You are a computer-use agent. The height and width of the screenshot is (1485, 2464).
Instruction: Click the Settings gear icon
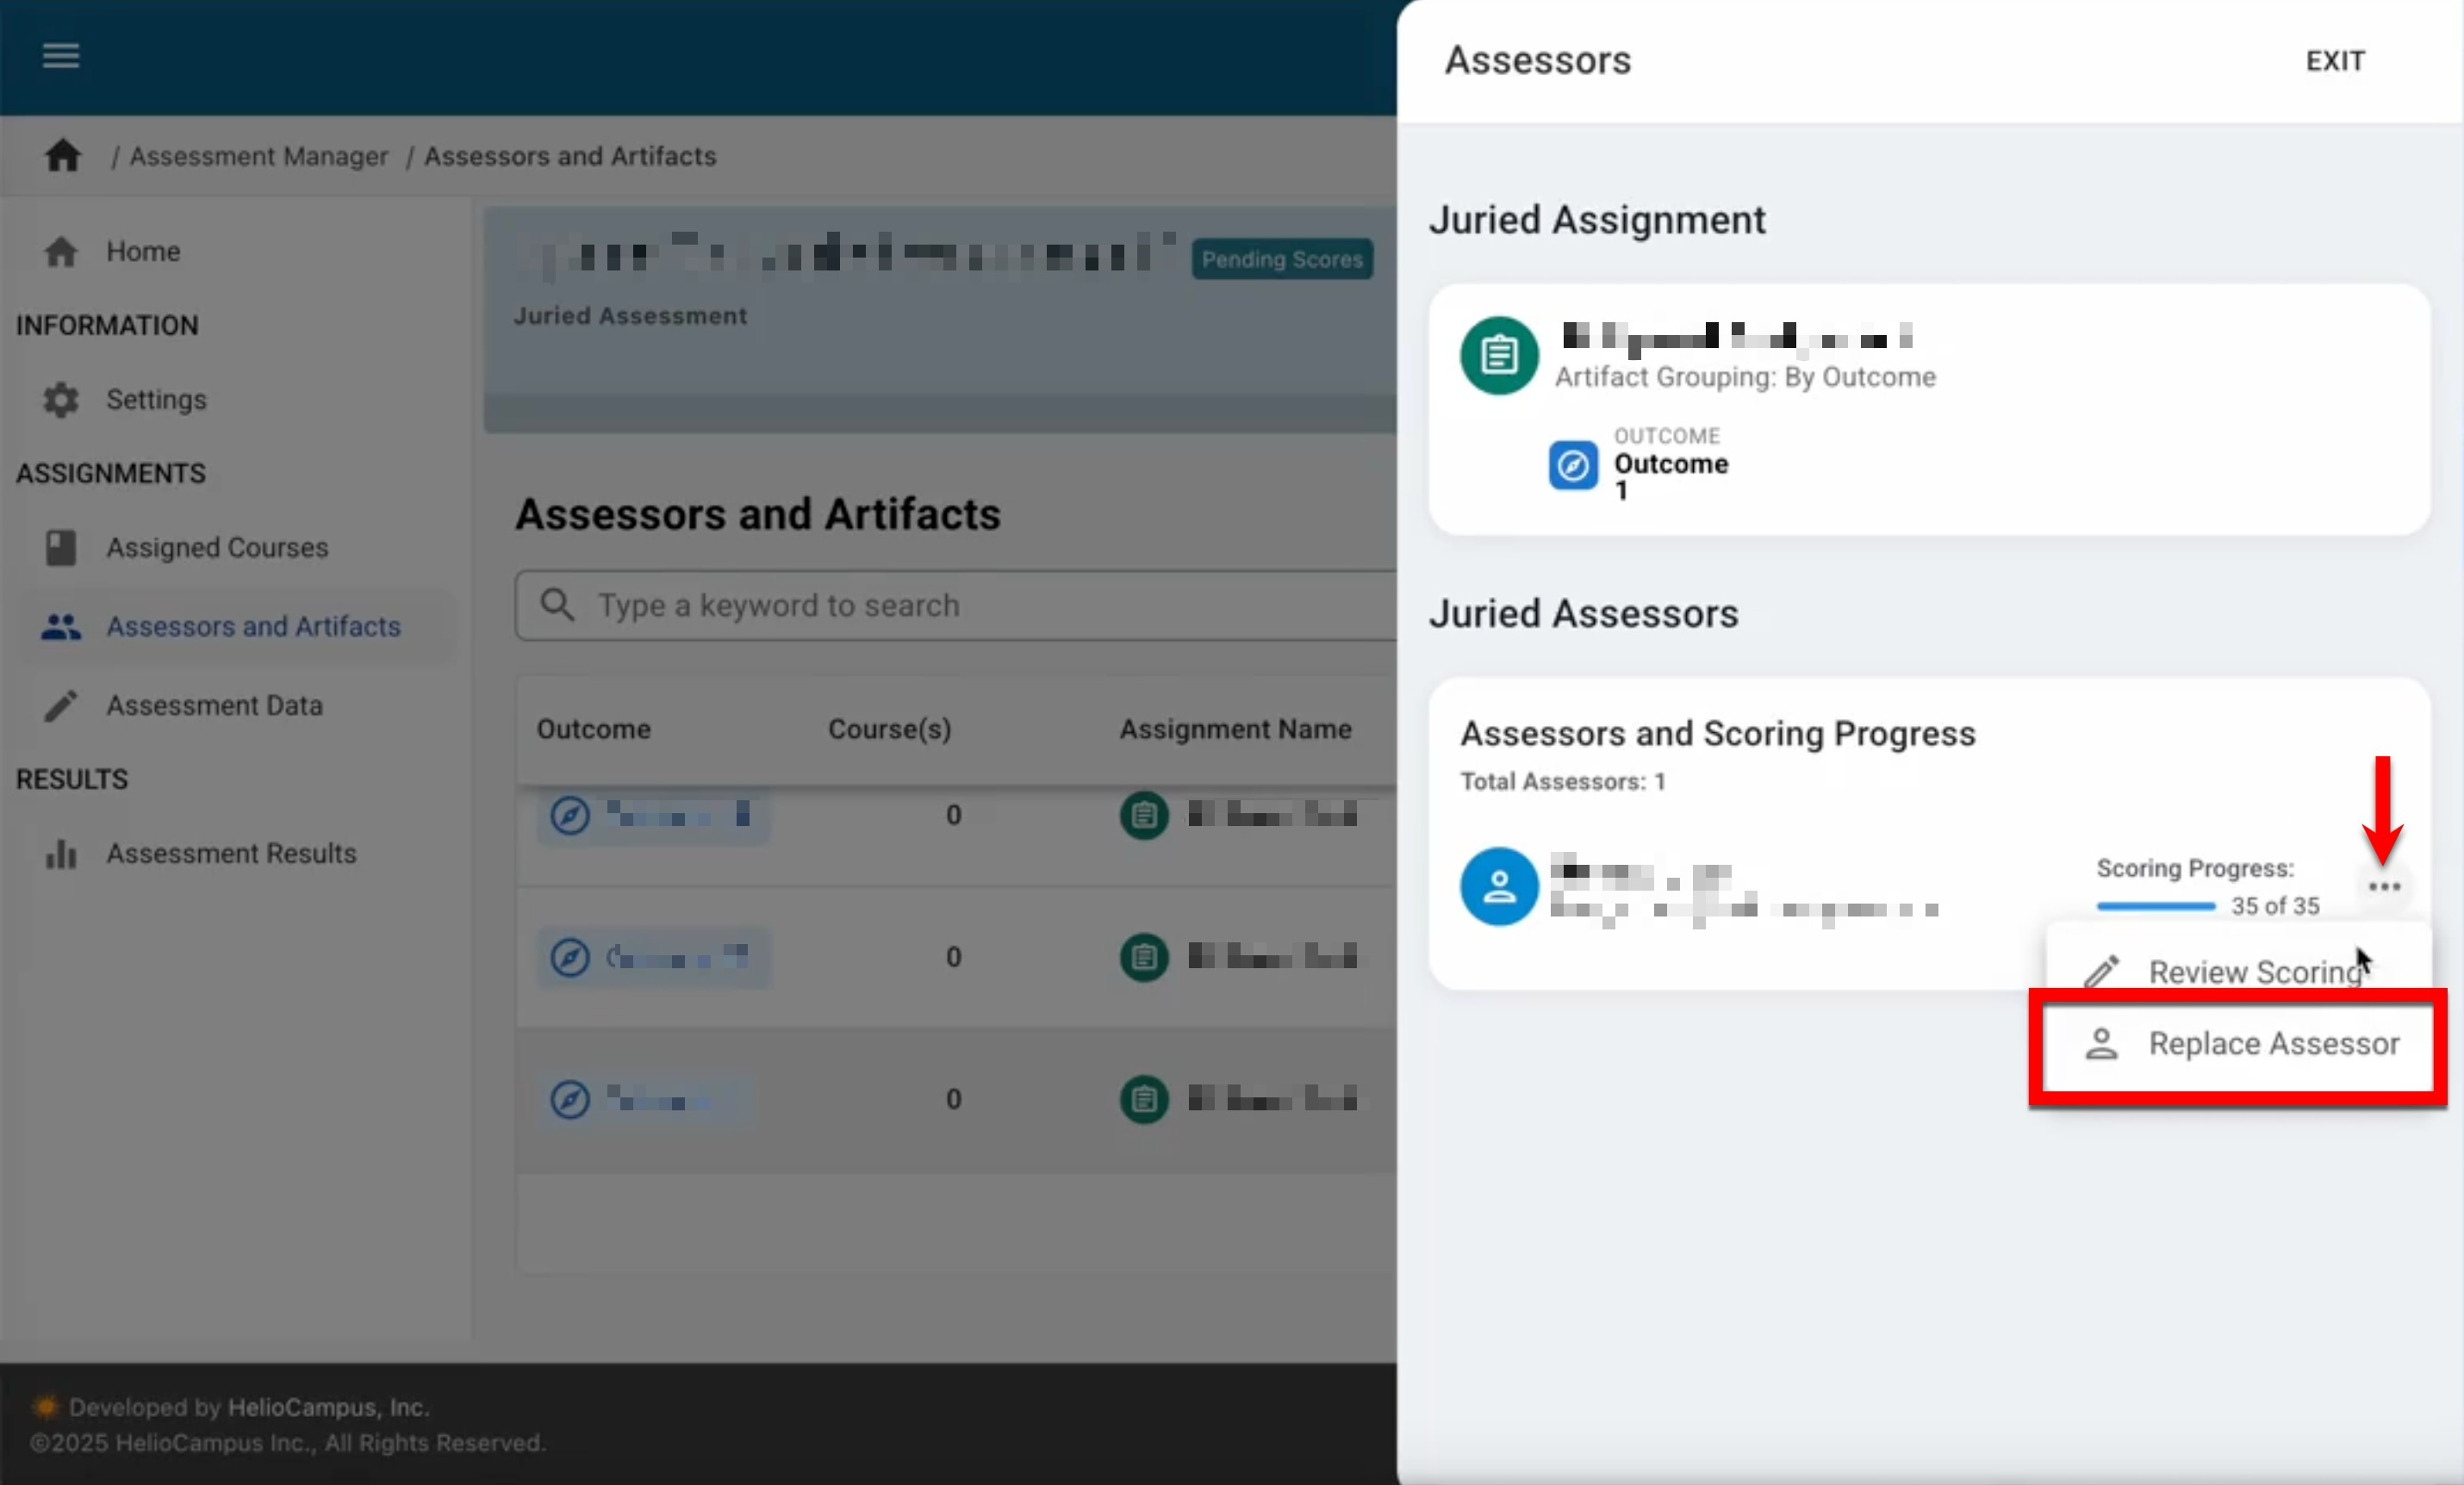61,399
